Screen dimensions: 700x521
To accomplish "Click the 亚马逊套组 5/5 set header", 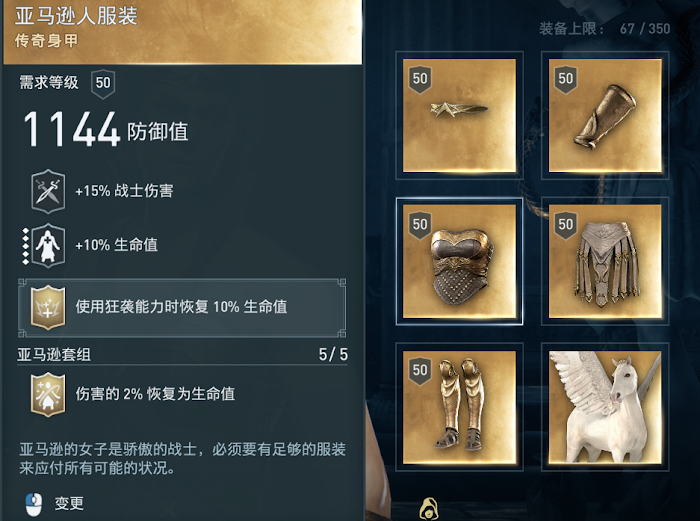I will point(182,355).
